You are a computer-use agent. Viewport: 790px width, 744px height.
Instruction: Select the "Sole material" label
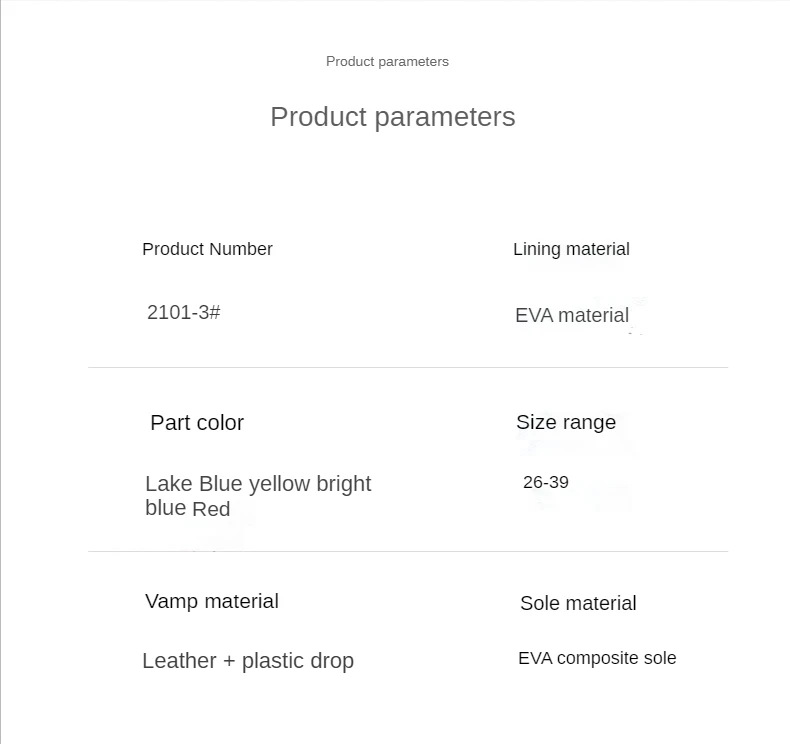tap(578, 603)
